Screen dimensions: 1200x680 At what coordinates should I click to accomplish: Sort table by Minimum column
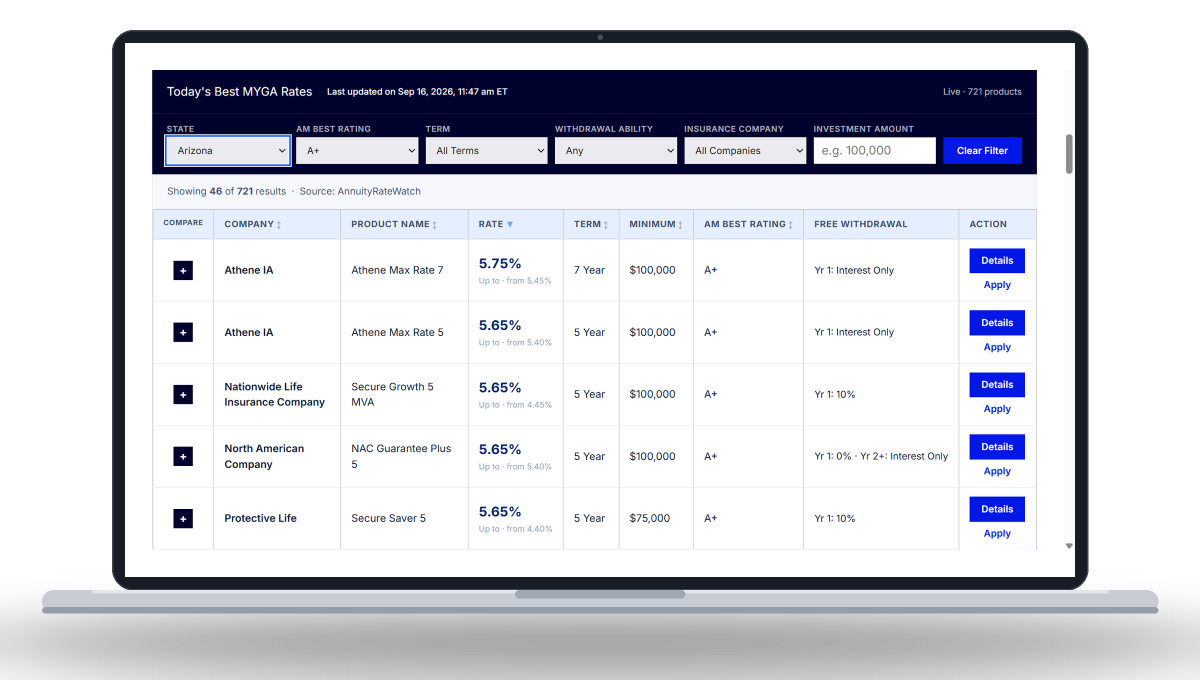tap(656, 224)
